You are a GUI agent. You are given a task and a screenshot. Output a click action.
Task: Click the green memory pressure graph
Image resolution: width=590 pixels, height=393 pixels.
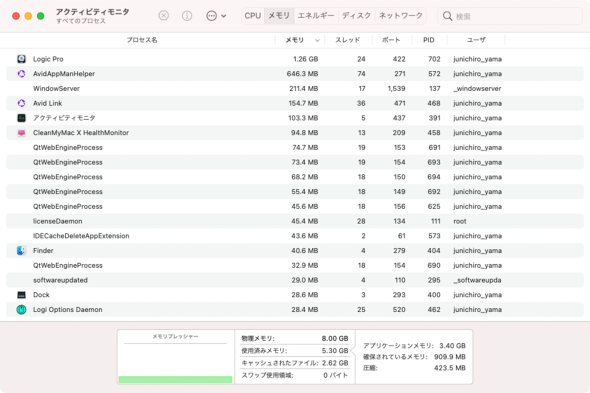pos(175,379)
